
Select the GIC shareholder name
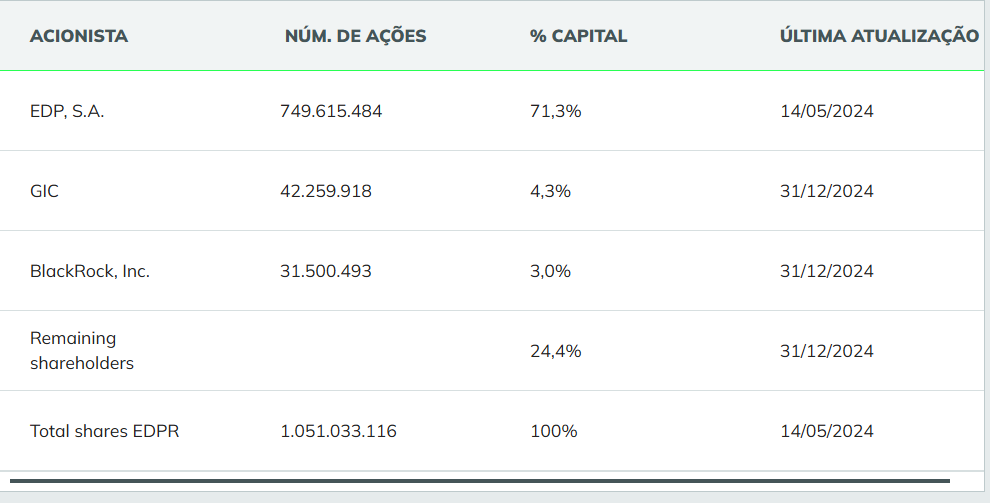44,191
